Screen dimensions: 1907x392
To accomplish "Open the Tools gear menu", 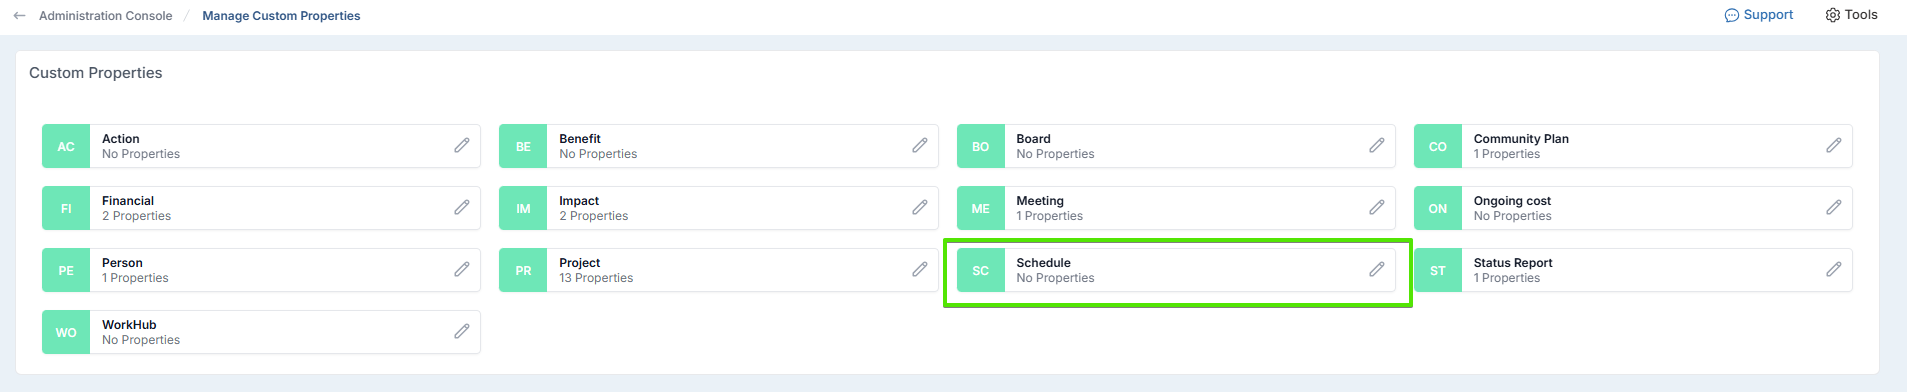I will click(x=1851, y=15).
